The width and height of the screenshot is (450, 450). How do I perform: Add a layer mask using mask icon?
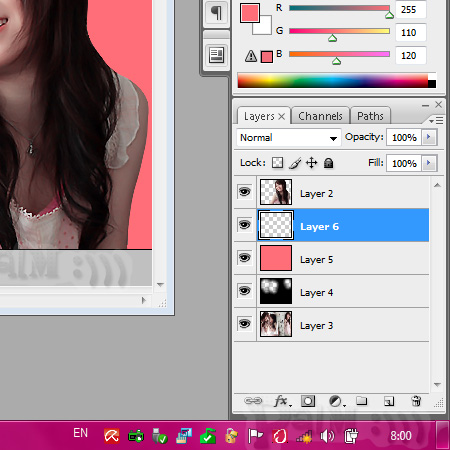(308, 401)
